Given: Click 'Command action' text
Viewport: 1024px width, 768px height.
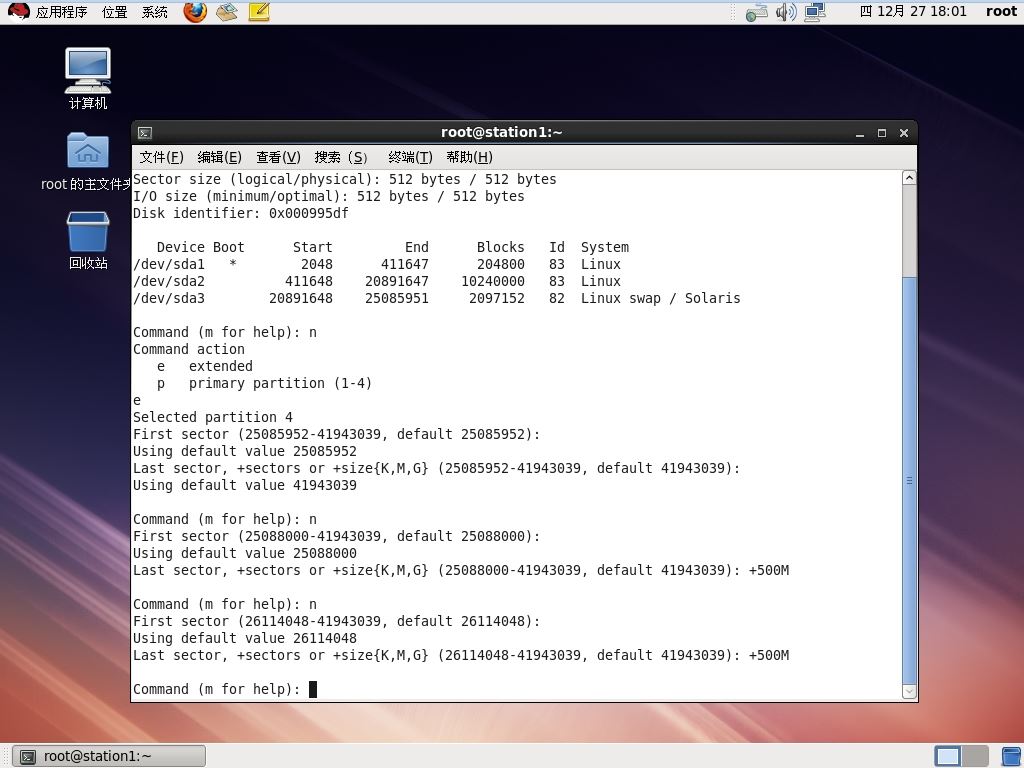Looking at the screenshot, I should click(x=189, y=349).
